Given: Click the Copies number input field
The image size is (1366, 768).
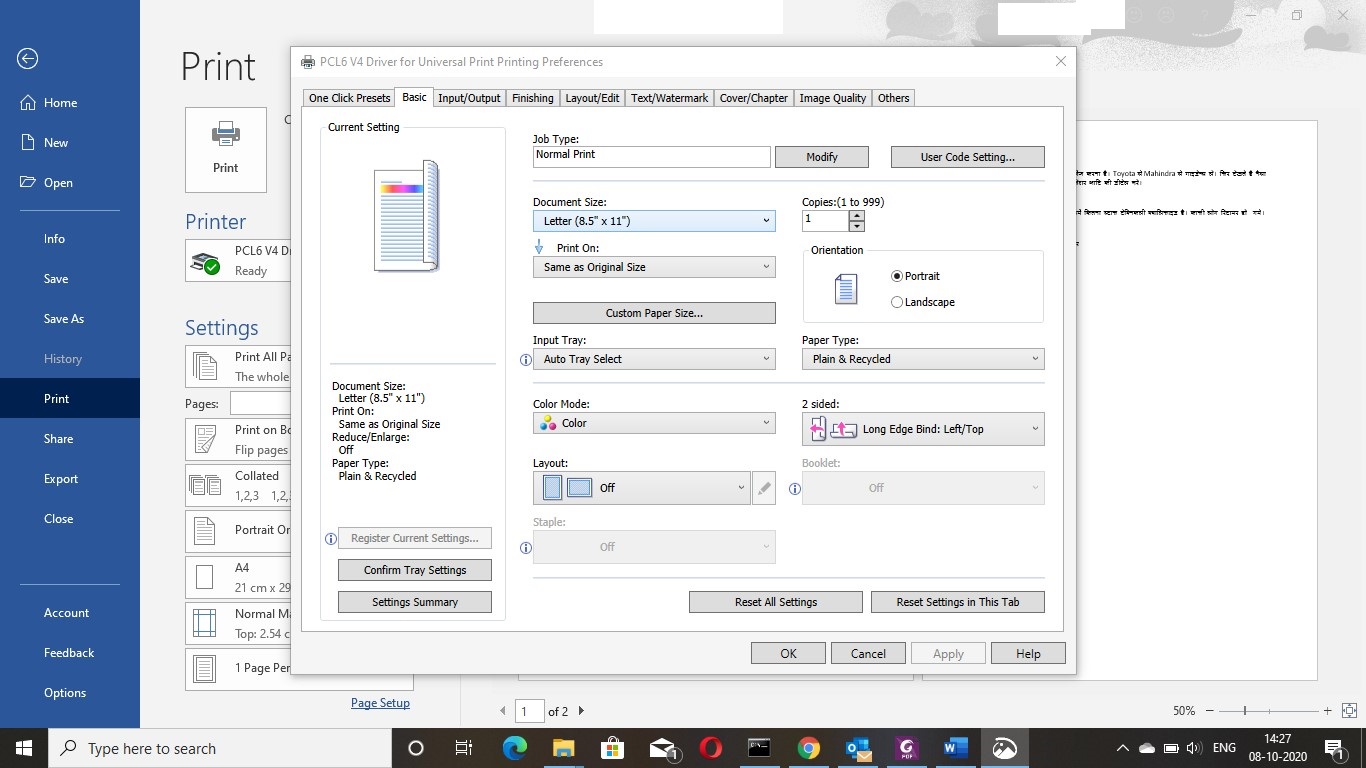Looking at the screenshot, I should 827,220.
